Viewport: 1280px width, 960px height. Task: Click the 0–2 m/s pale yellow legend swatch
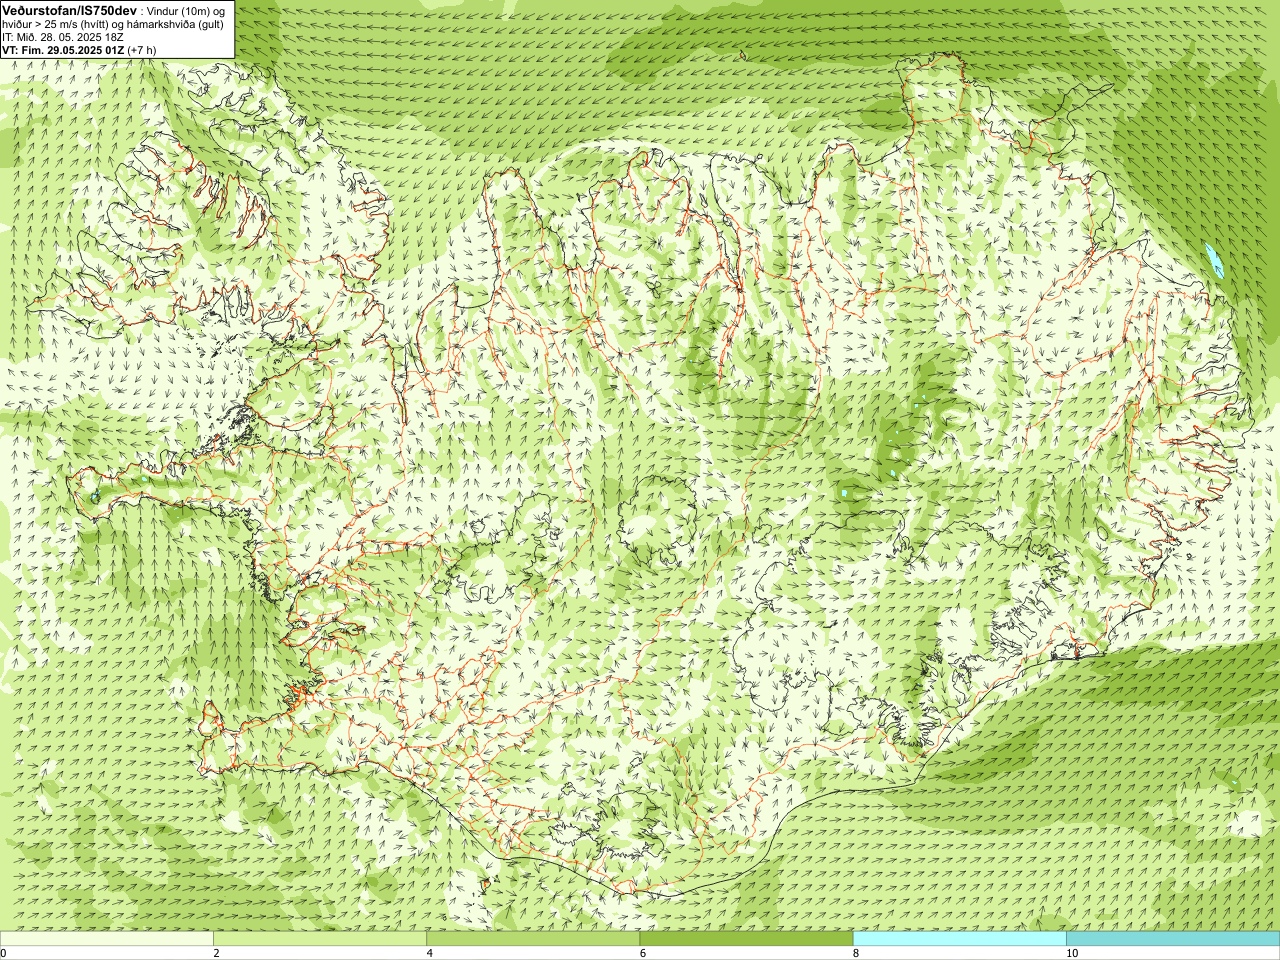106,939
